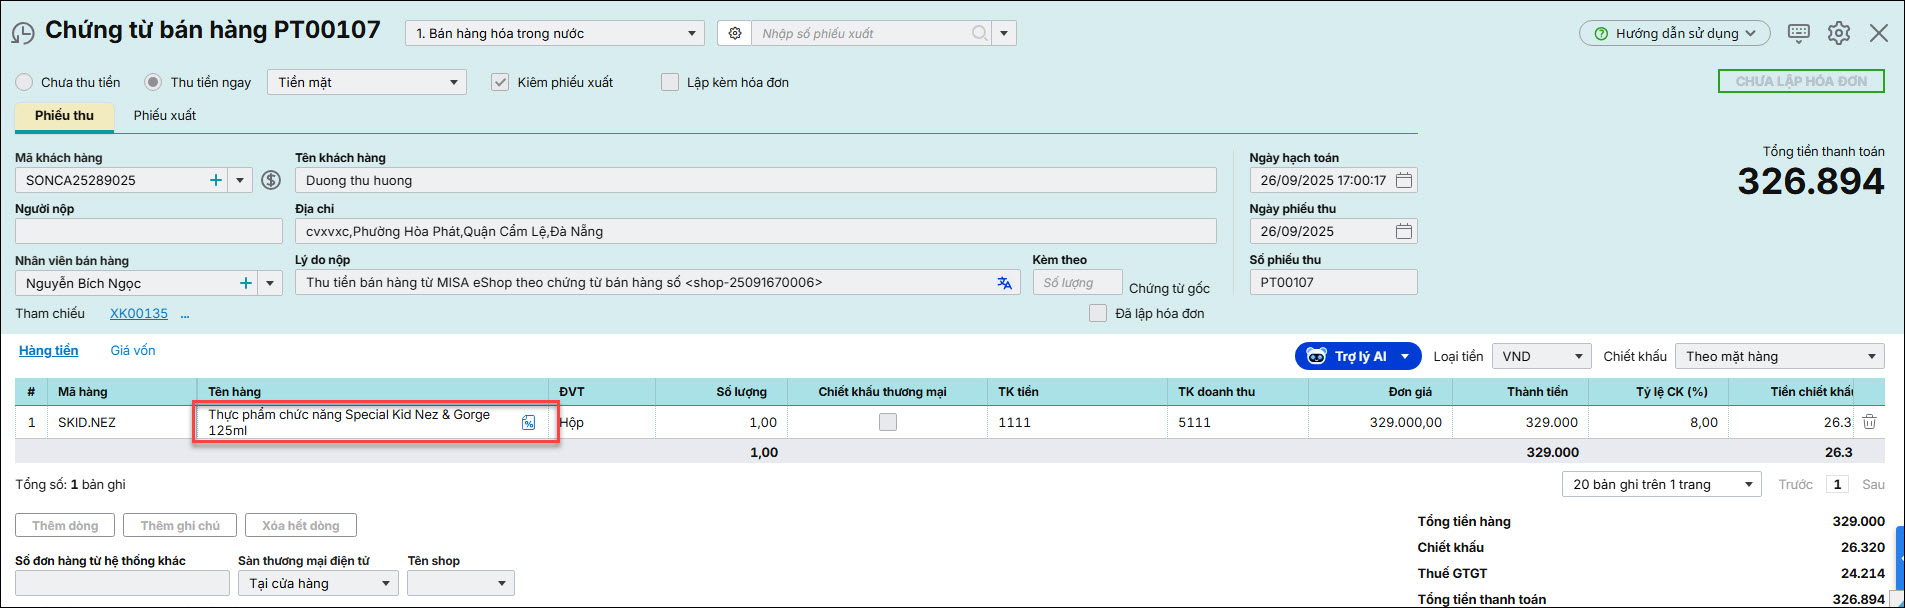Click the translate icon in Lý do nộp
The height and width of the screenshot is (608, 1905).
click(x=1004, y=283)
